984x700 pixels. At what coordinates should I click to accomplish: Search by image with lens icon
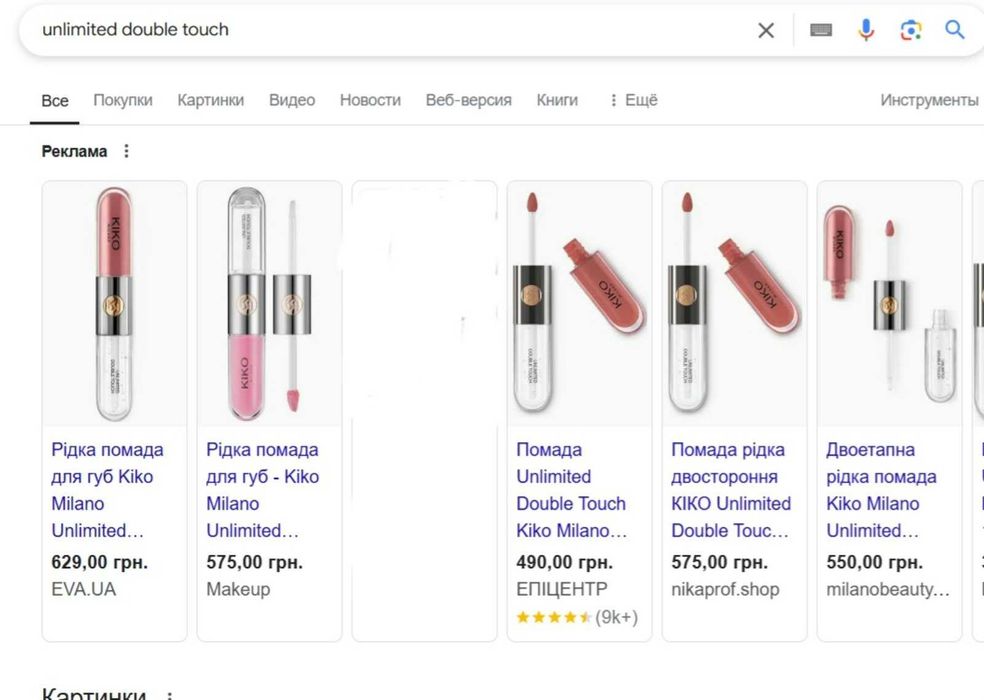click(x=911, y=30)
